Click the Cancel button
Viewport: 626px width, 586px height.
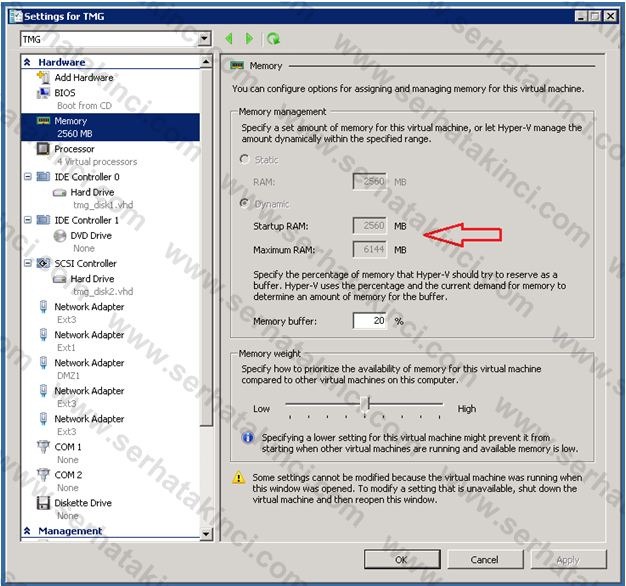click(485, 560)
